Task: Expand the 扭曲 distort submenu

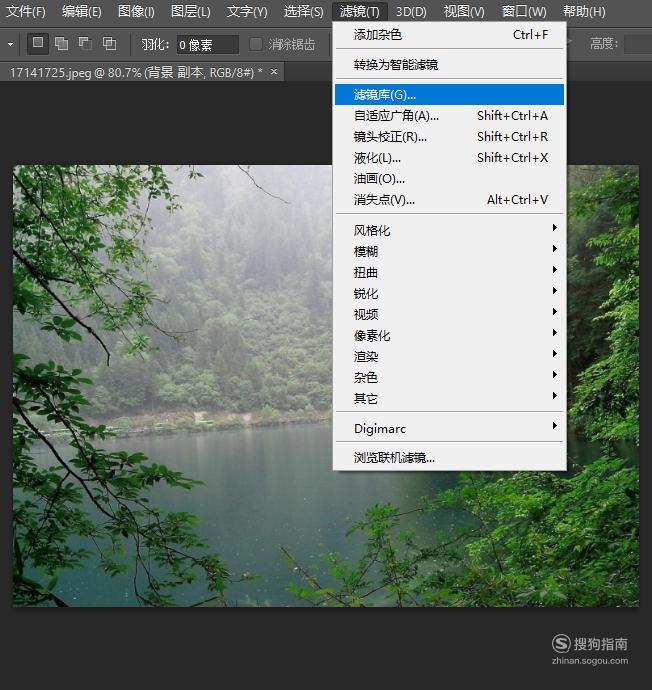Action: (449, 272)
